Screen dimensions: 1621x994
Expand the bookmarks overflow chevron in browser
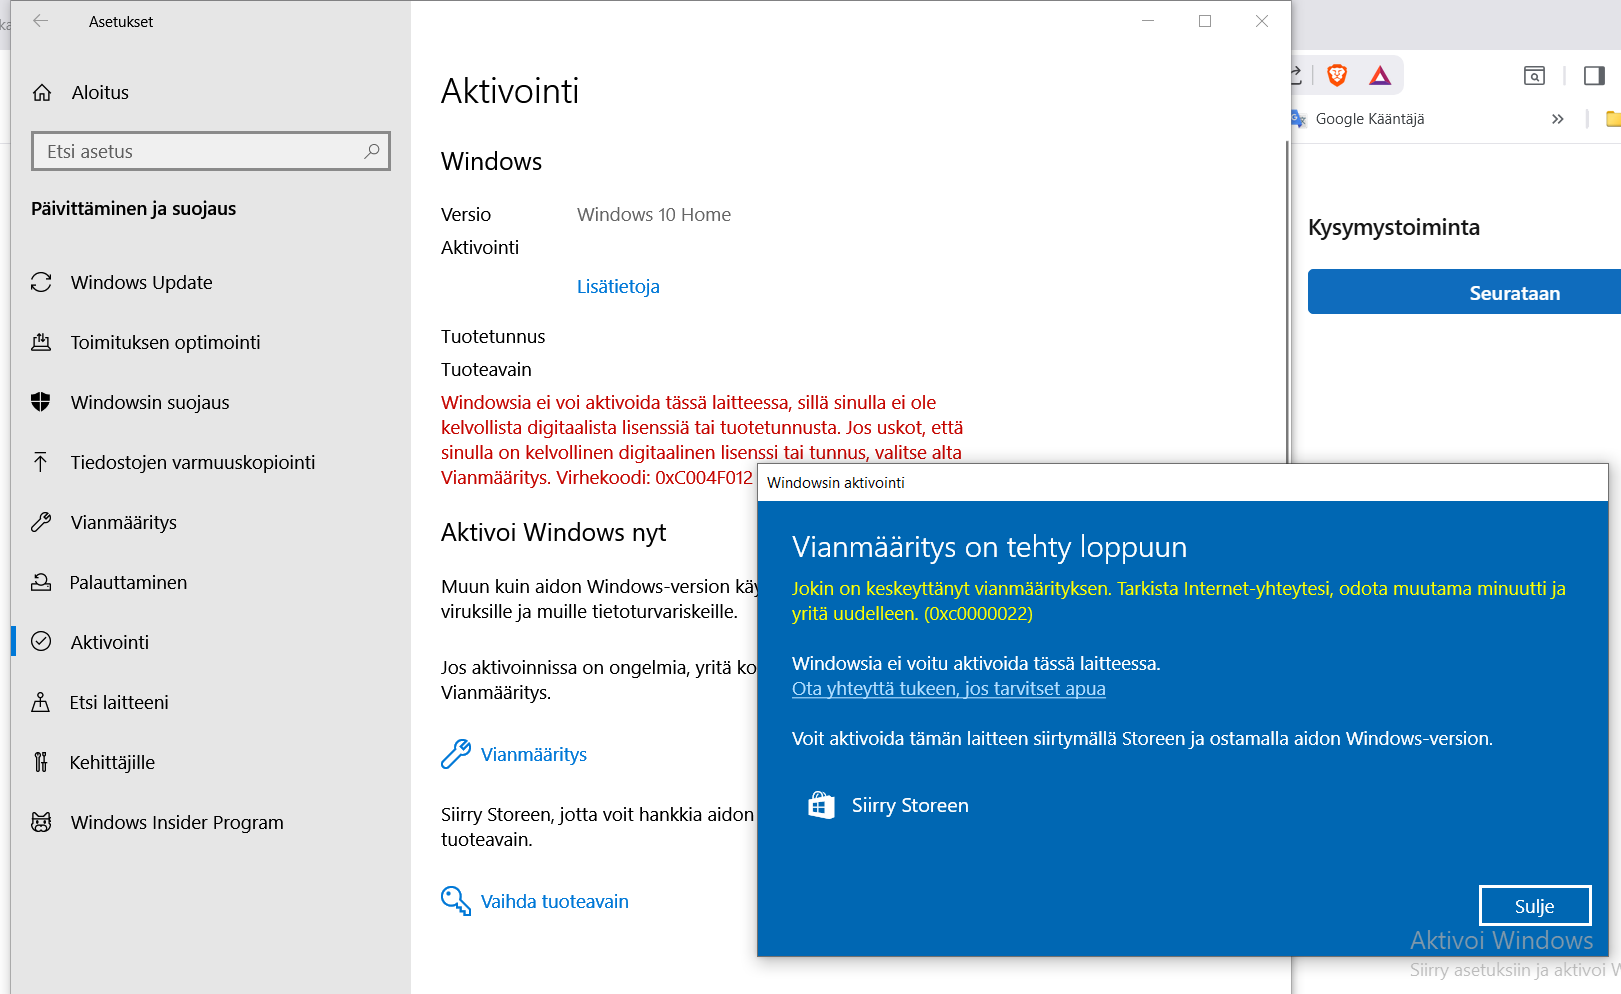(x=1557, y=119)
